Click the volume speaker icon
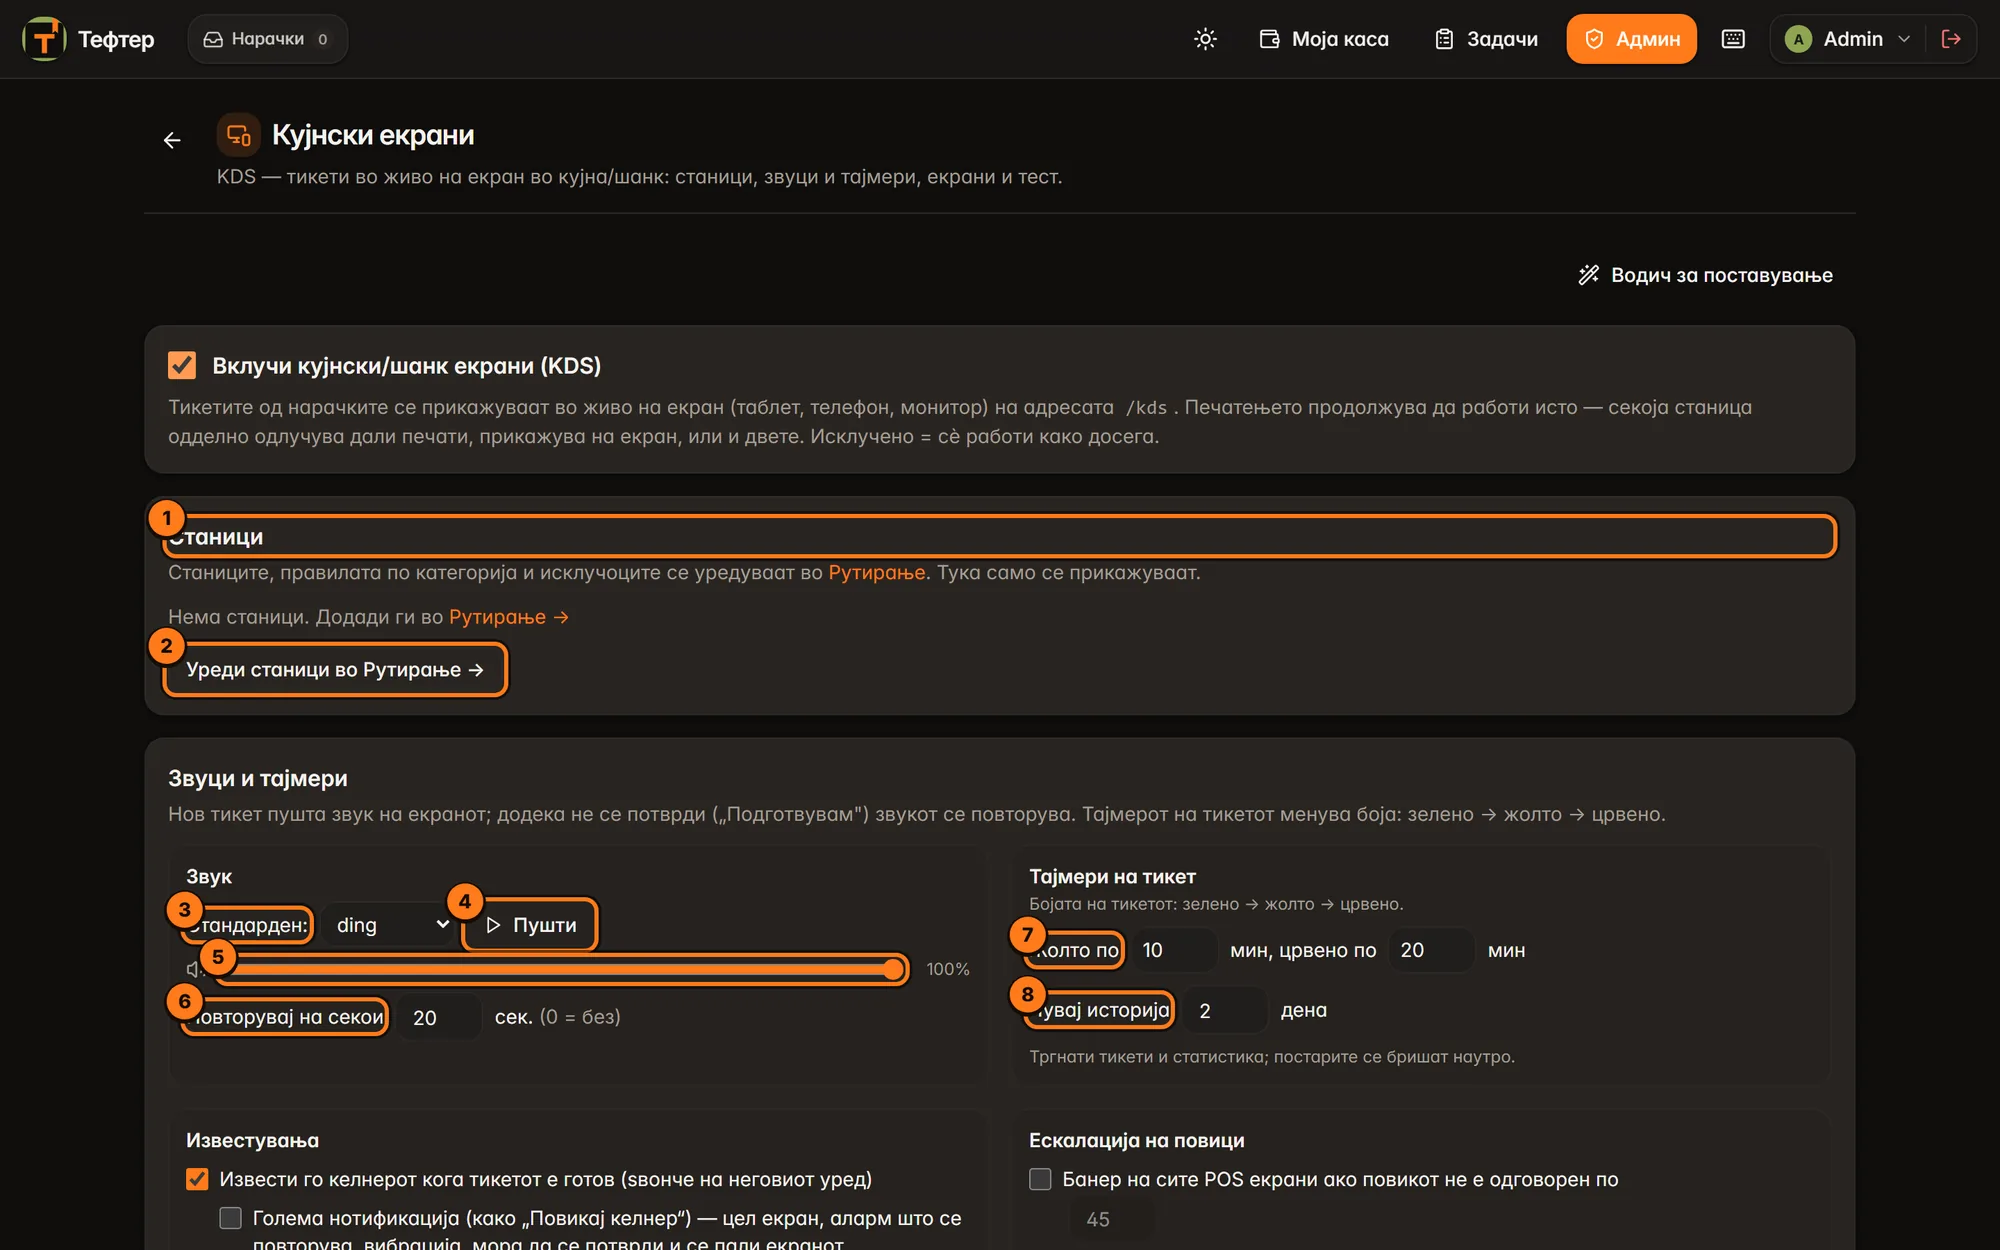The image size is (2000, 1250). click(194, 969)
